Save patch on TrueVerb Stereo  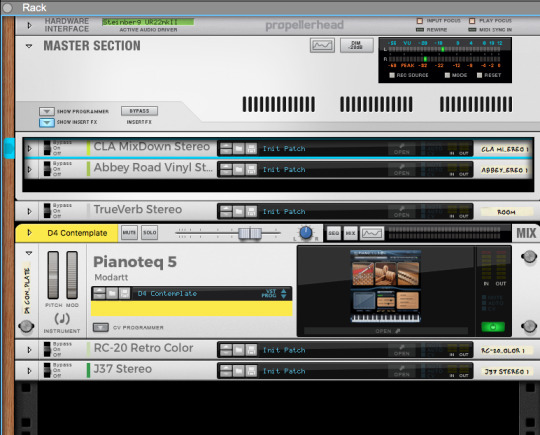[251, 211]
